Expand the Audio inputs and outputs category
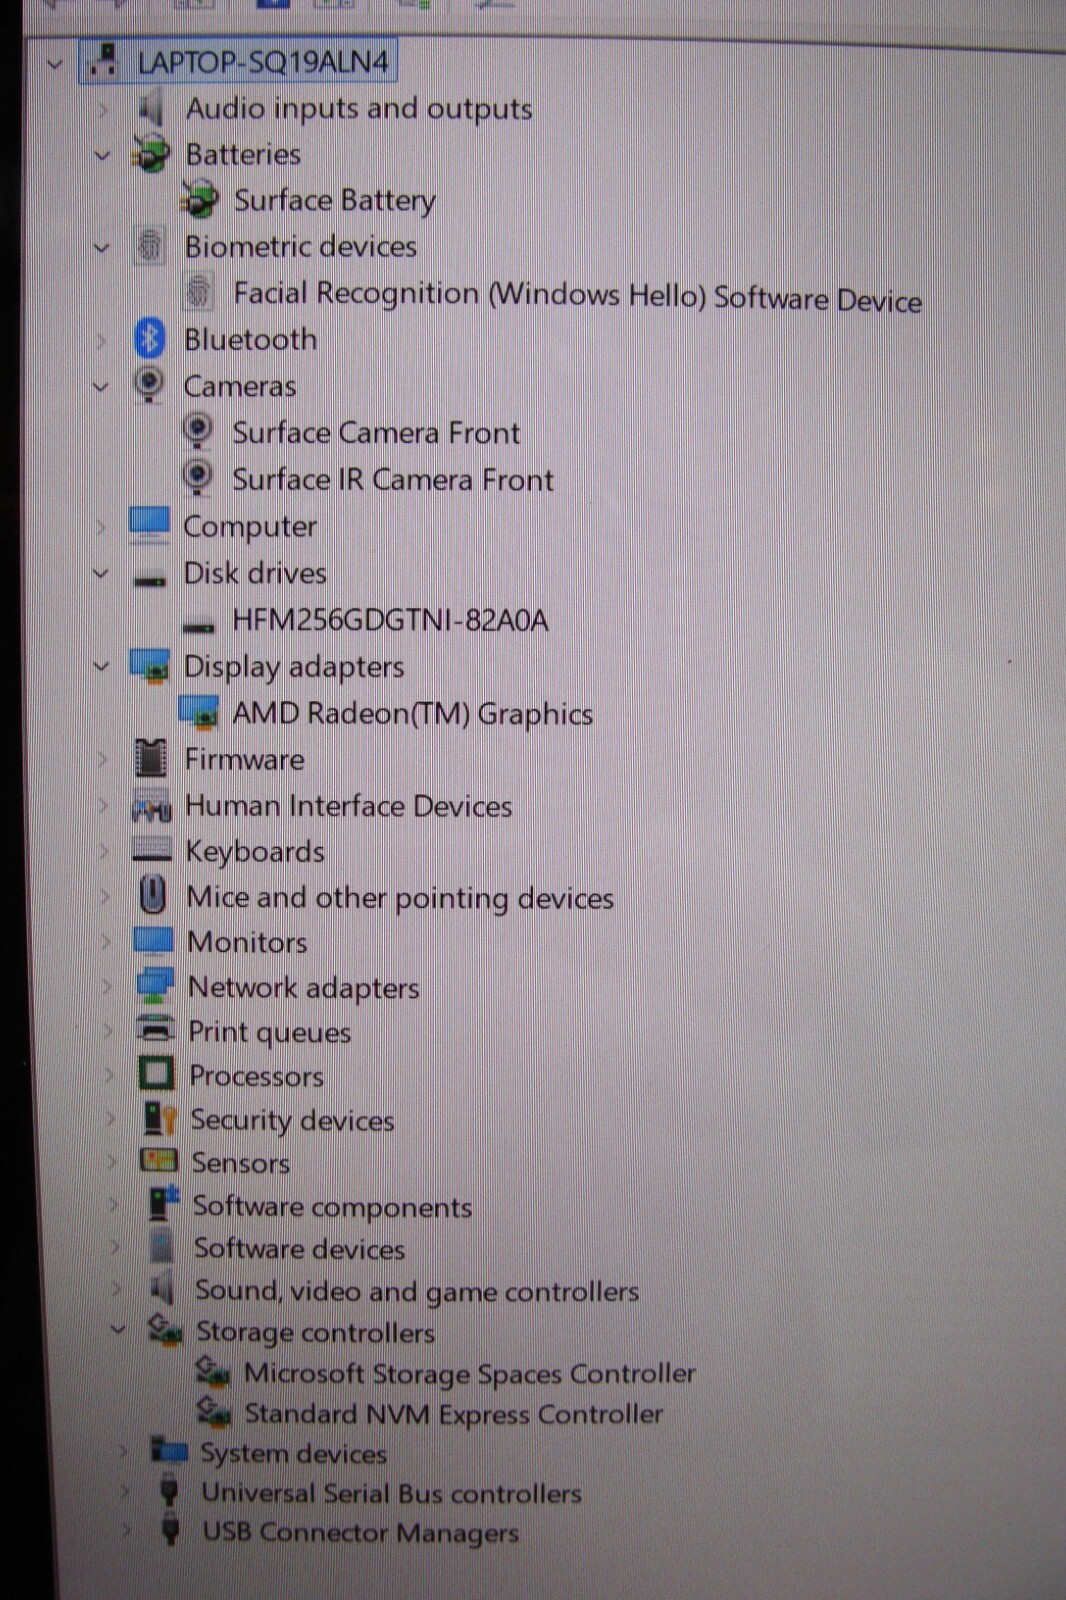The height and width of the screenshot is (1600, 1066). (x=102, y=108)
